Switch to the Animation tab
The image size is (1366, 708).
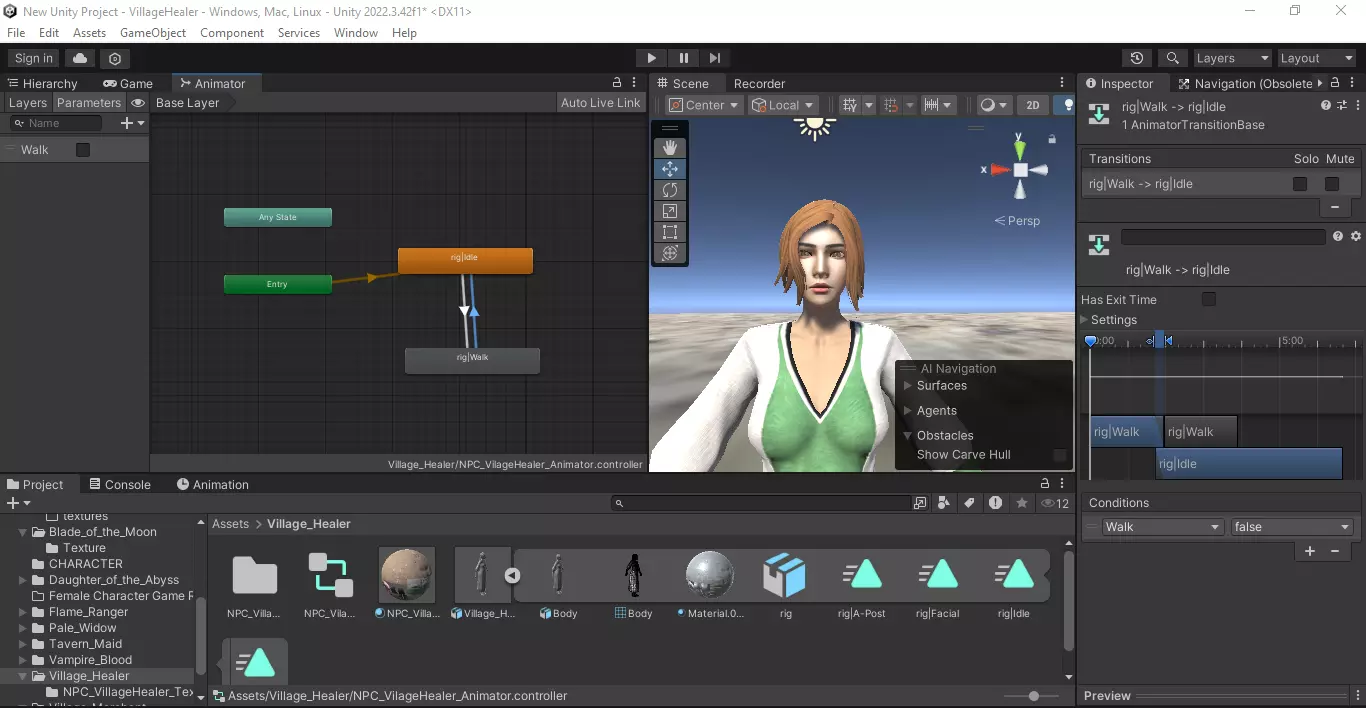213,485
